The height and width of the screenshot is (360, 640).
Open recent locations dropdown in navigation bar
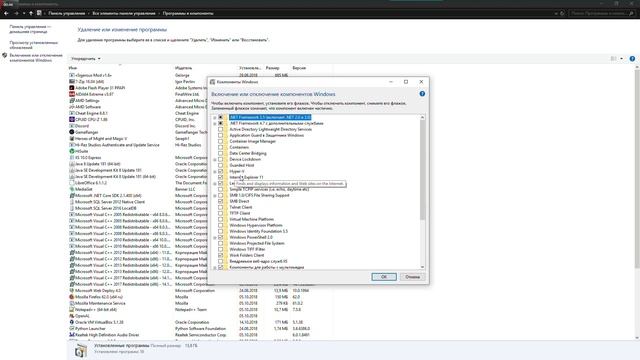pyautogui.click(x=24, y=13)
